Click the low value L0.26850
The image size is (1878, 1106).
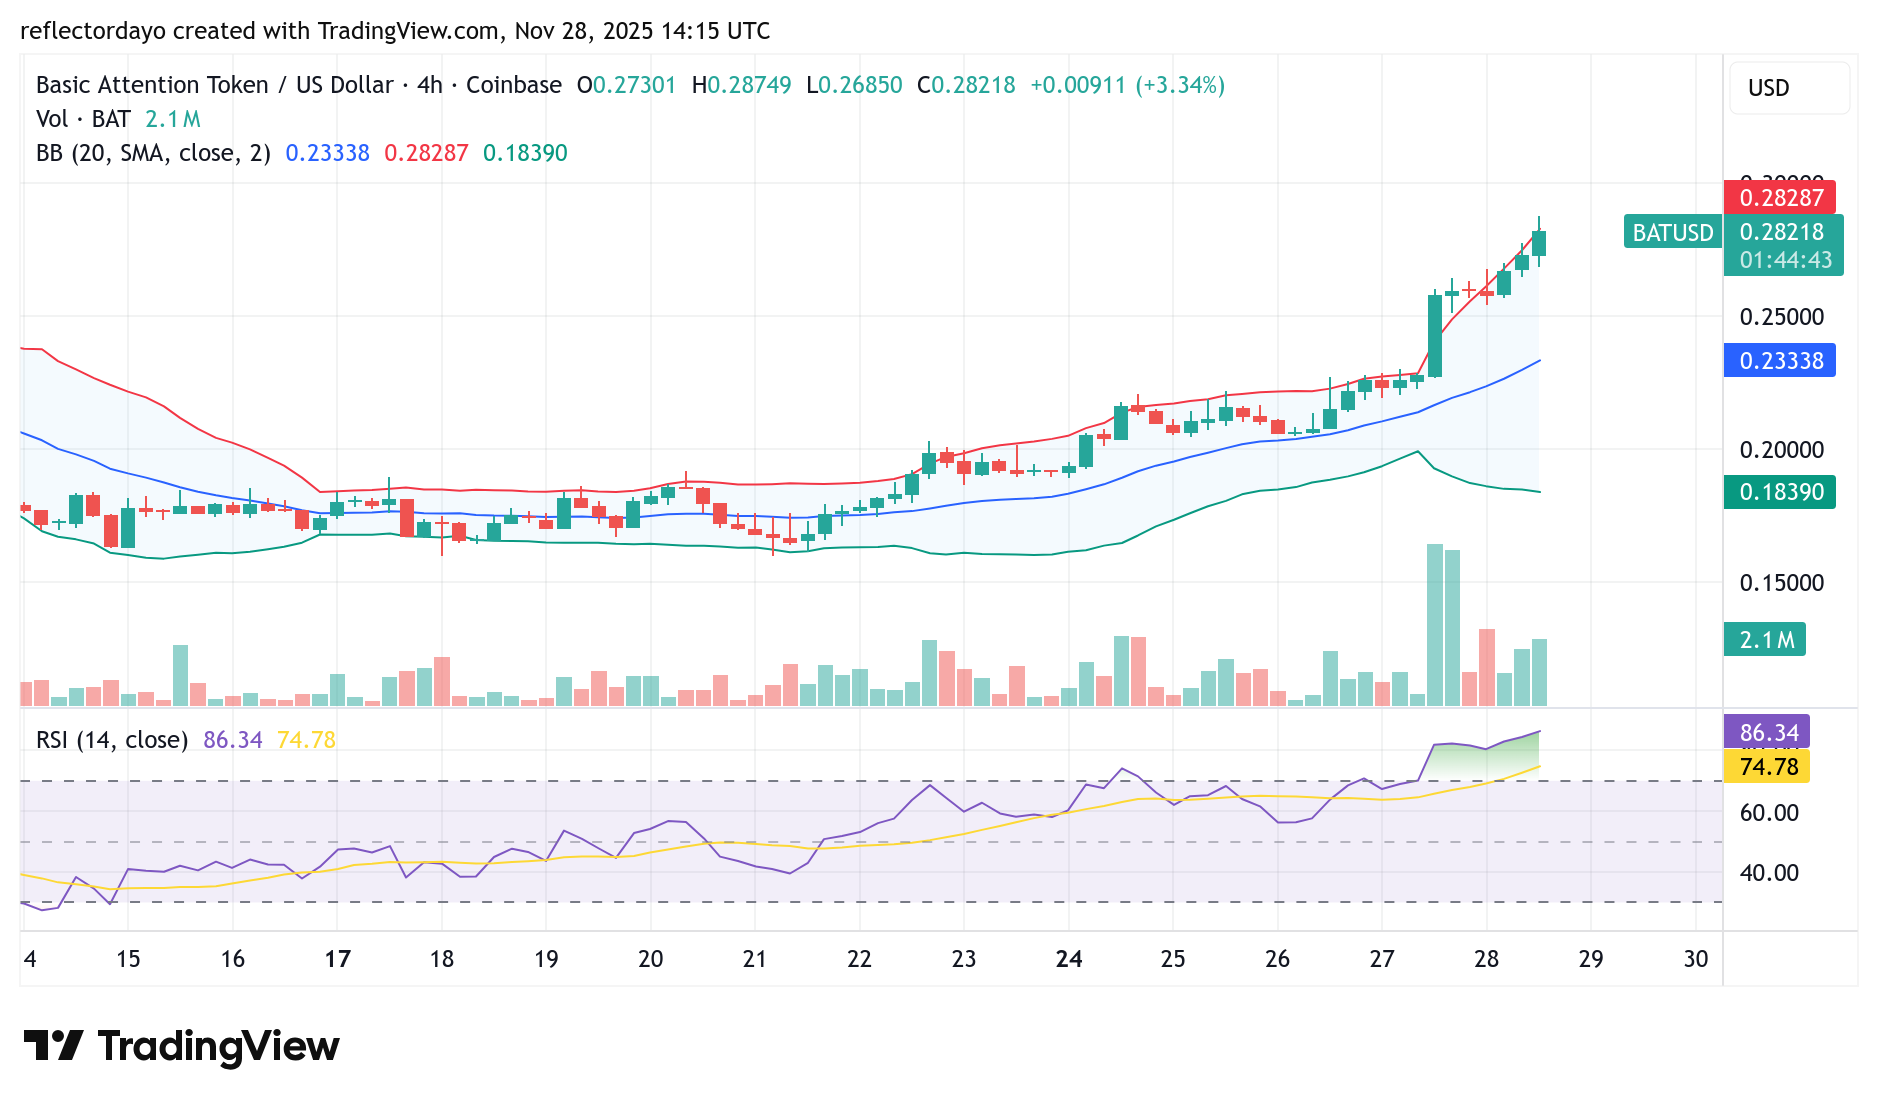pos(855,85)
